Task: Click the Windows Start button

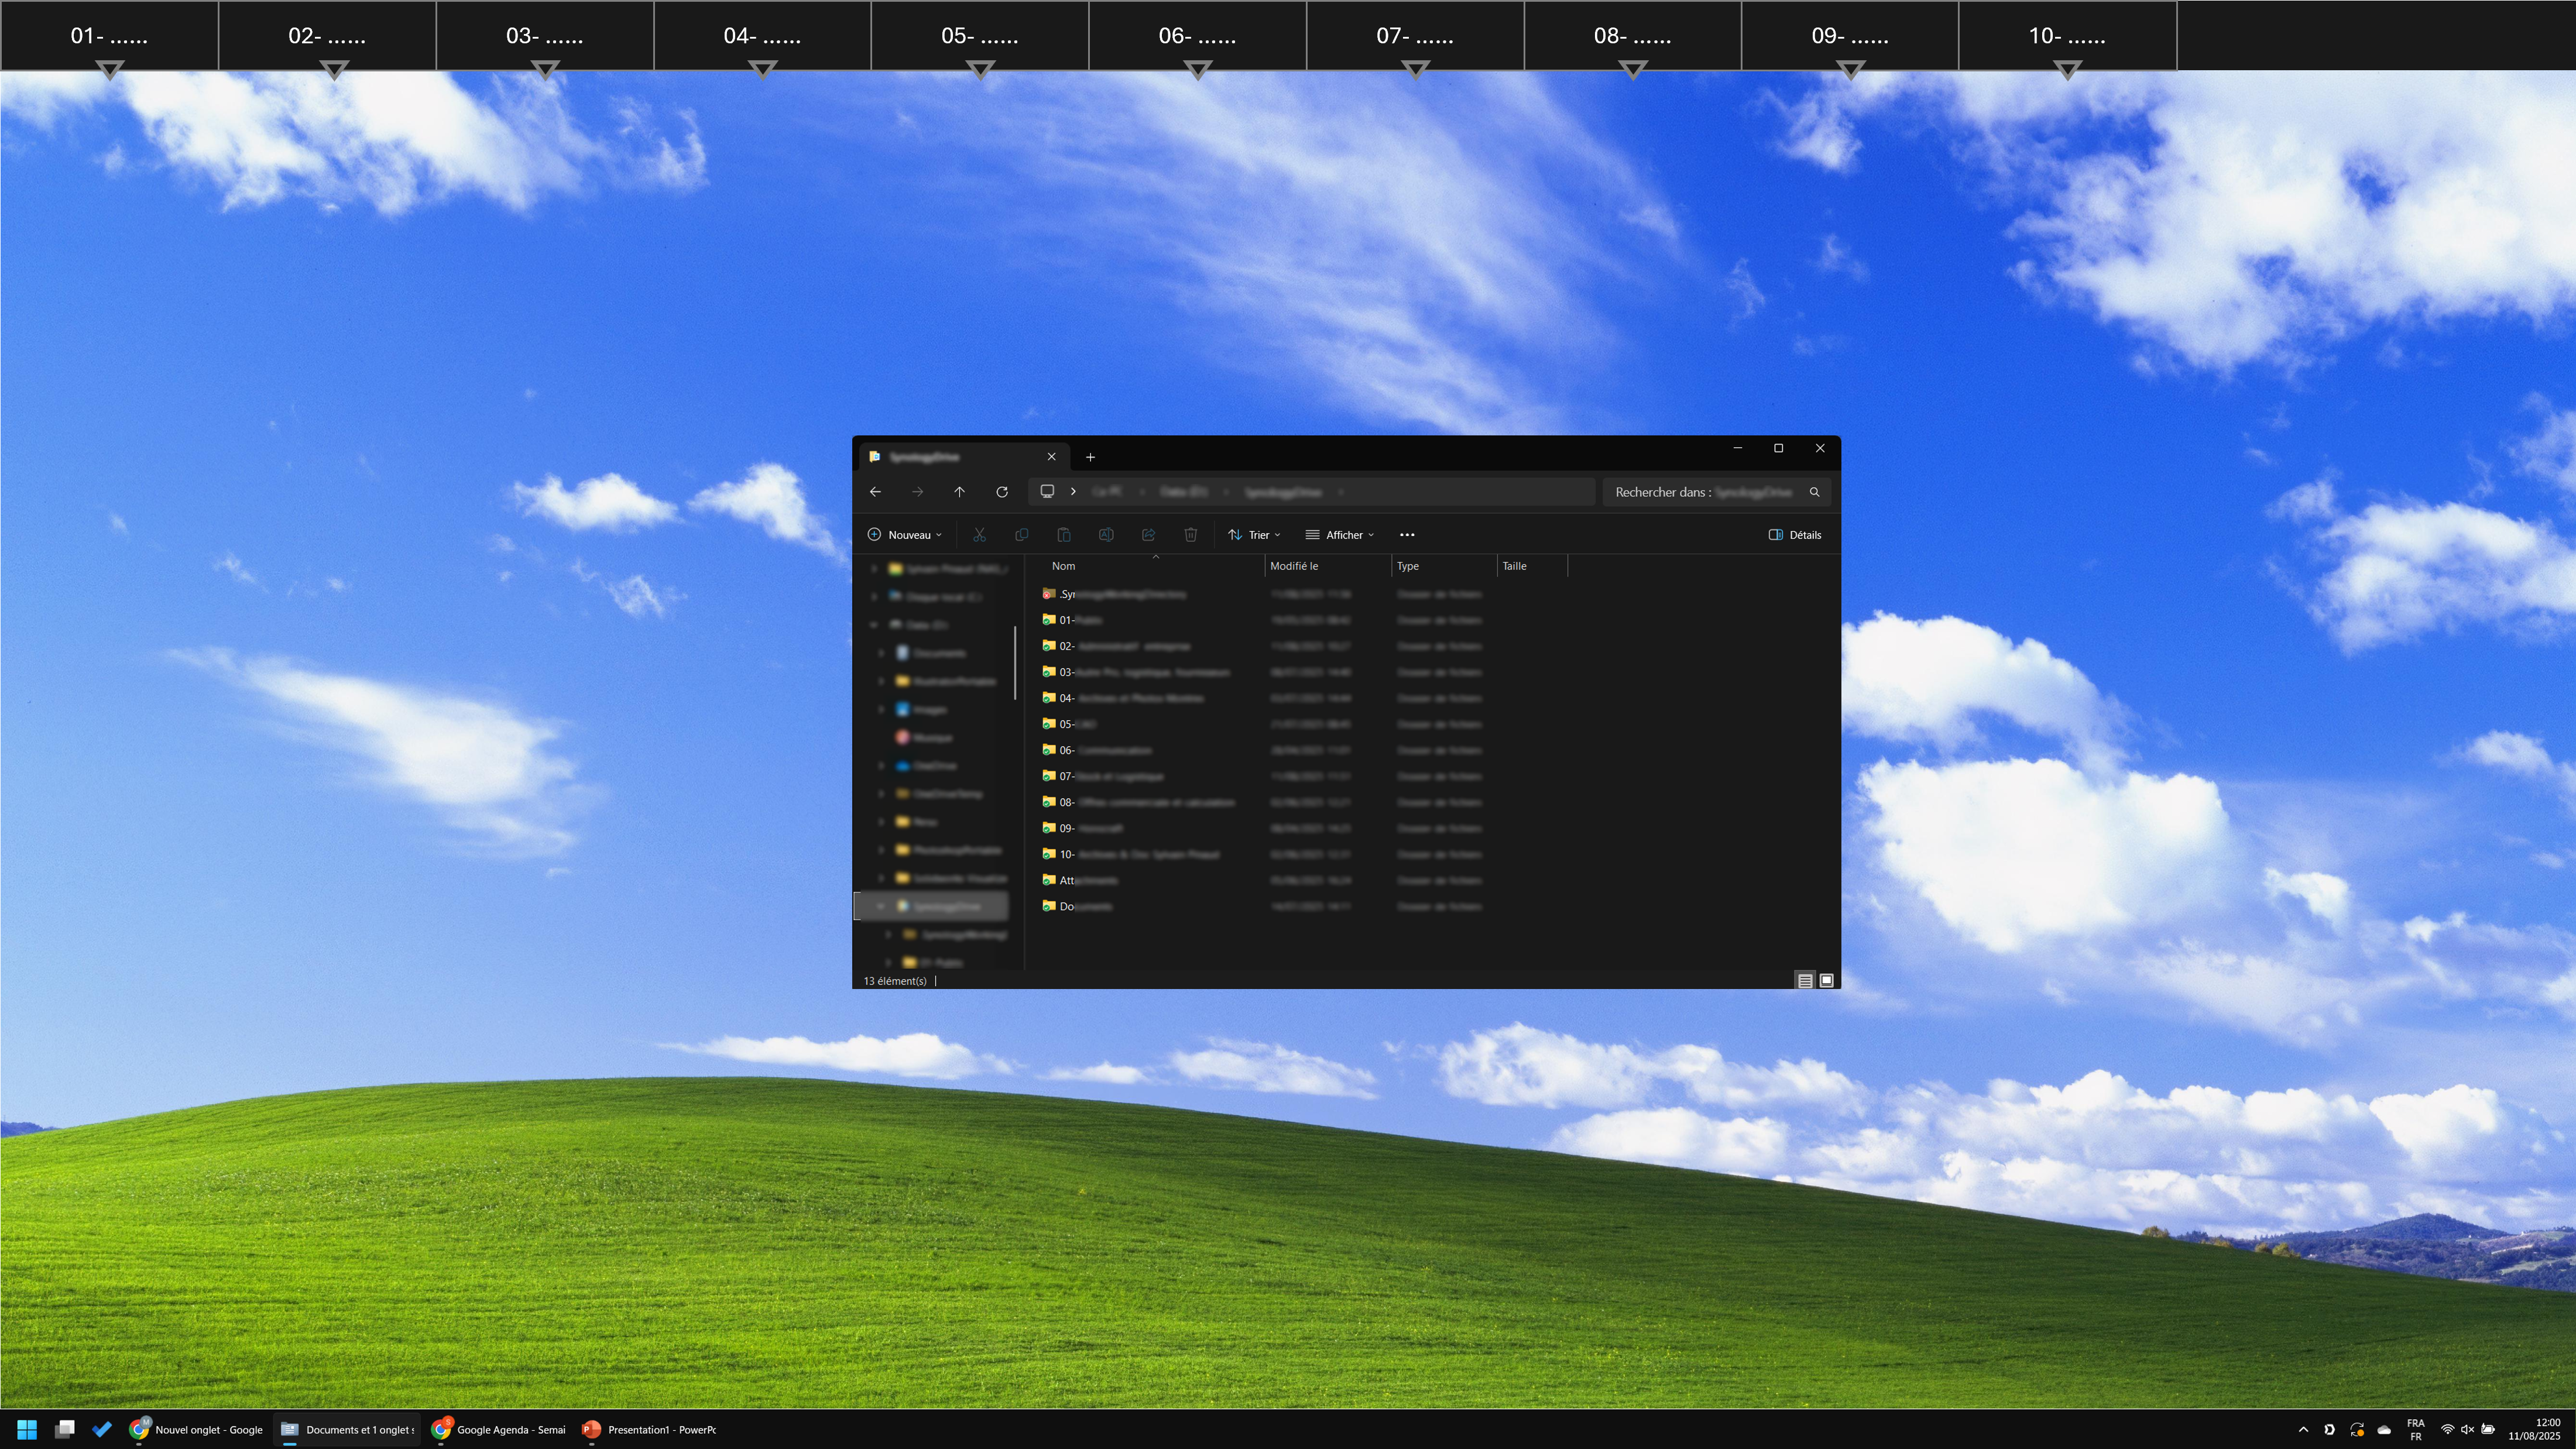Action: click(27, 1429)
